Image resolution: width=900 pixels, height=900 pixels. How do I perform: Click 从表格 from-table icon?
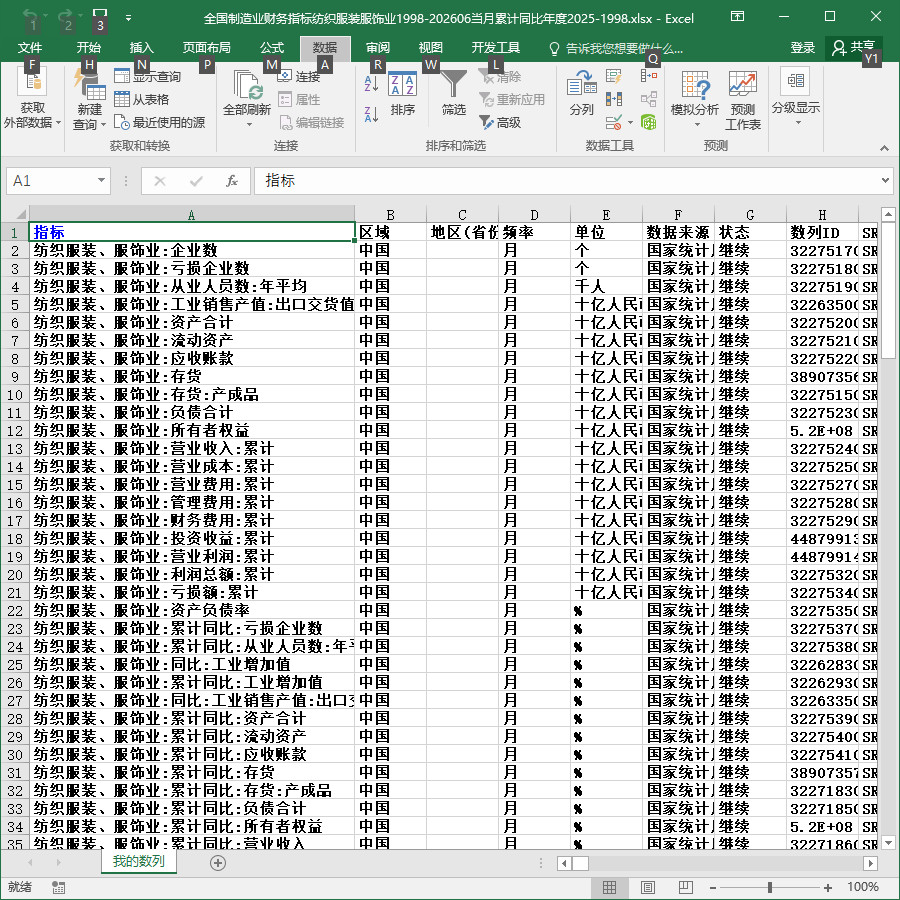pyautogui.click(x=142, y=99)
